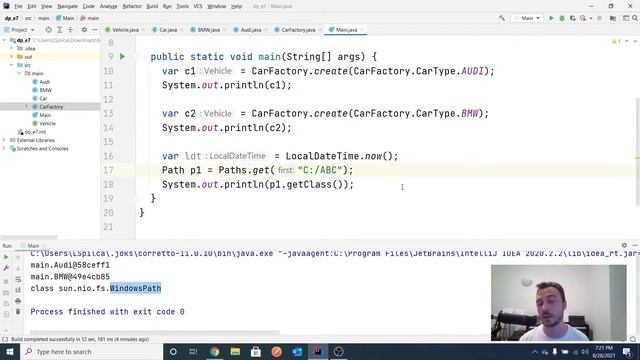Click the print icon in Run console
640x360 pixels.
click(18, 301)
